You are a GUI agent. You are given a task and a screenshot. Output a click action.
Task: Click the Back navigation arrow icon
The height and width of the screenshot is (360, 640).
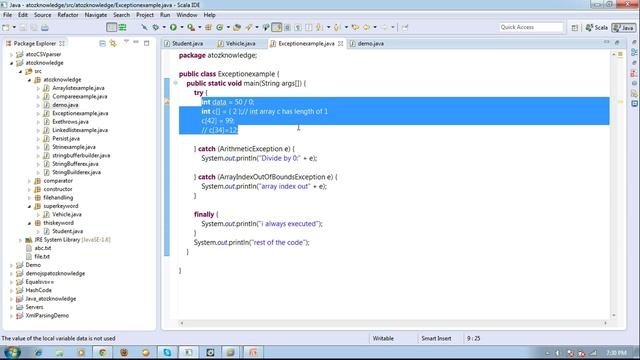click(367, 27)
